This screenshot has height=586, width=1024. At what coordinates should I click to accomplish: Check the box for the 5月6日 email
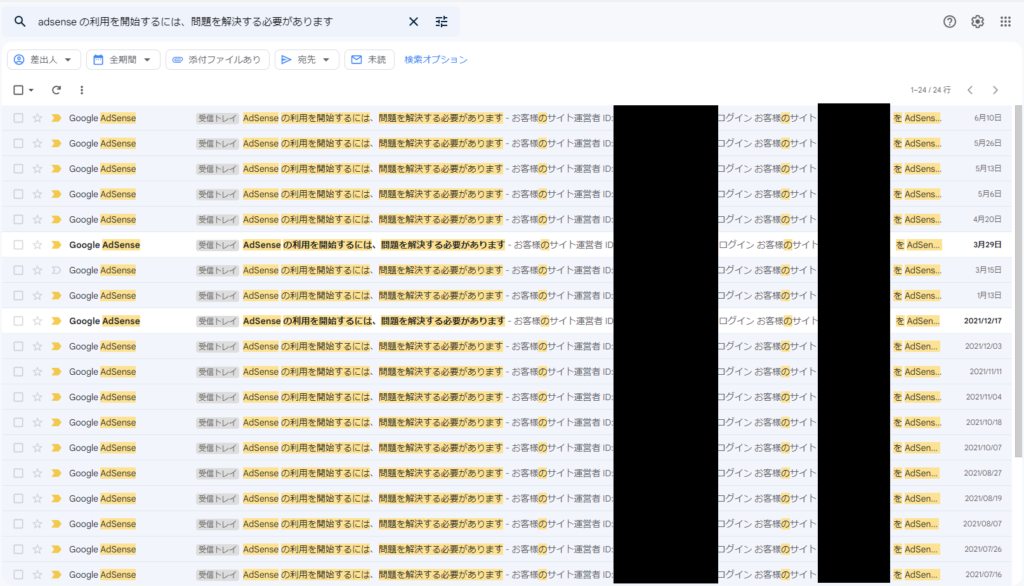(18, 194)
